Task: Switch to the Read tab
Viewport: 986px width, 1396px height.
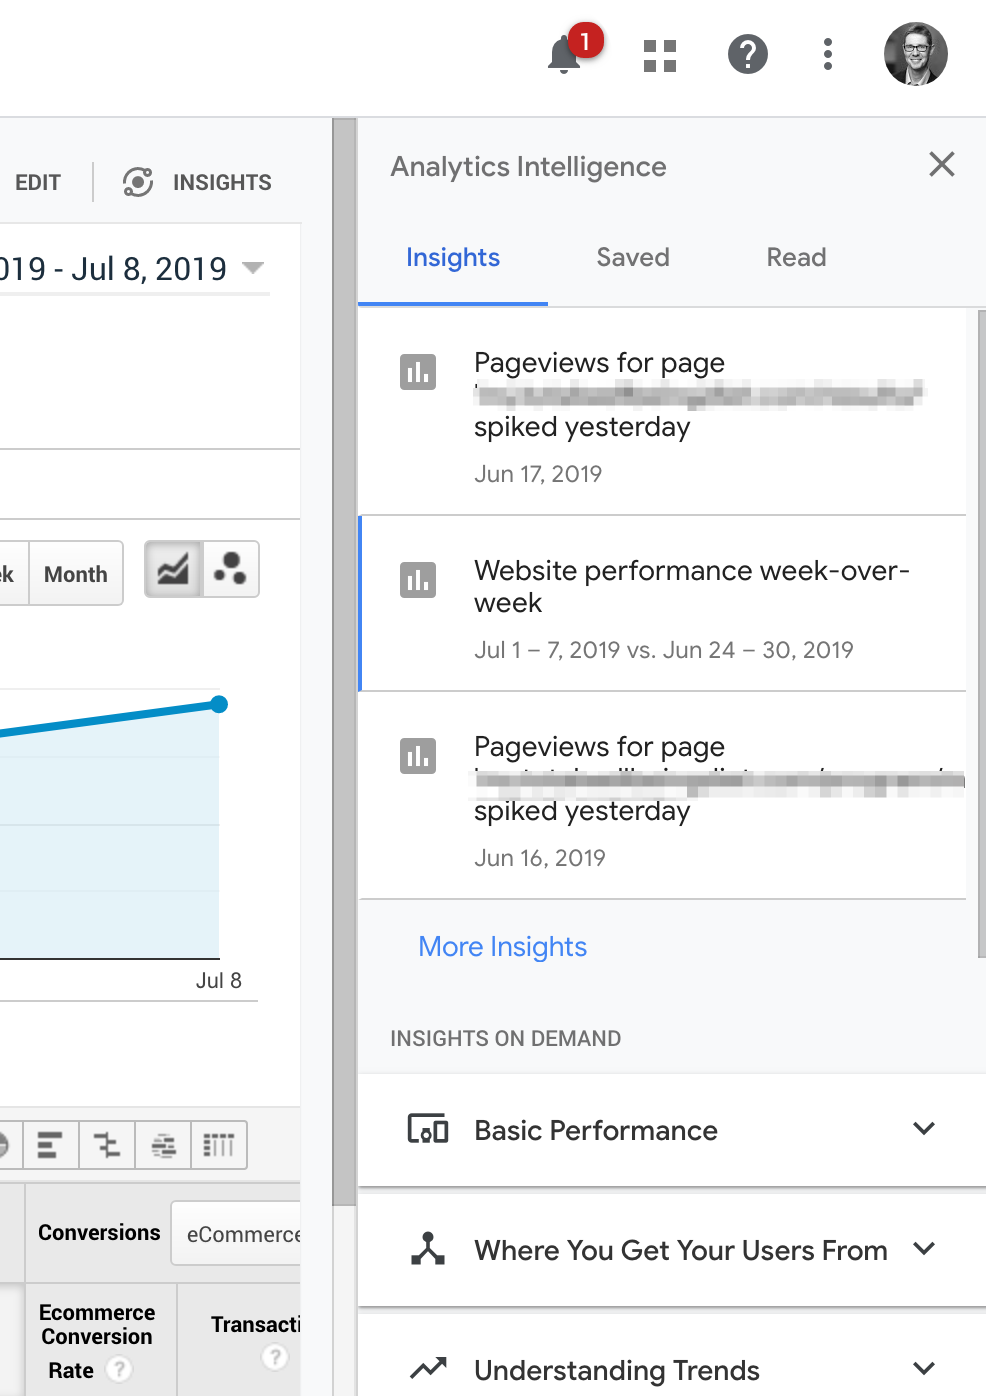Action: coord(796,258)
